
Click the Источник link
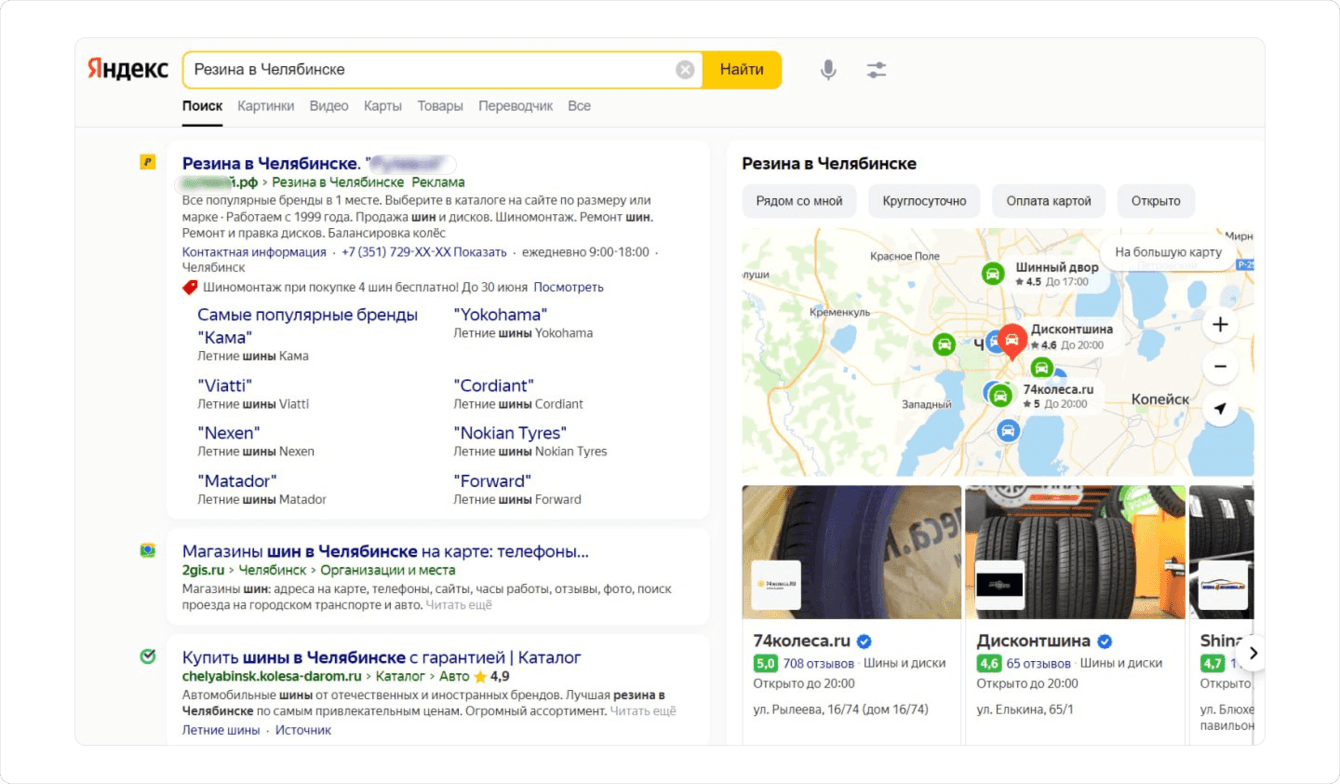pos(303,730)
